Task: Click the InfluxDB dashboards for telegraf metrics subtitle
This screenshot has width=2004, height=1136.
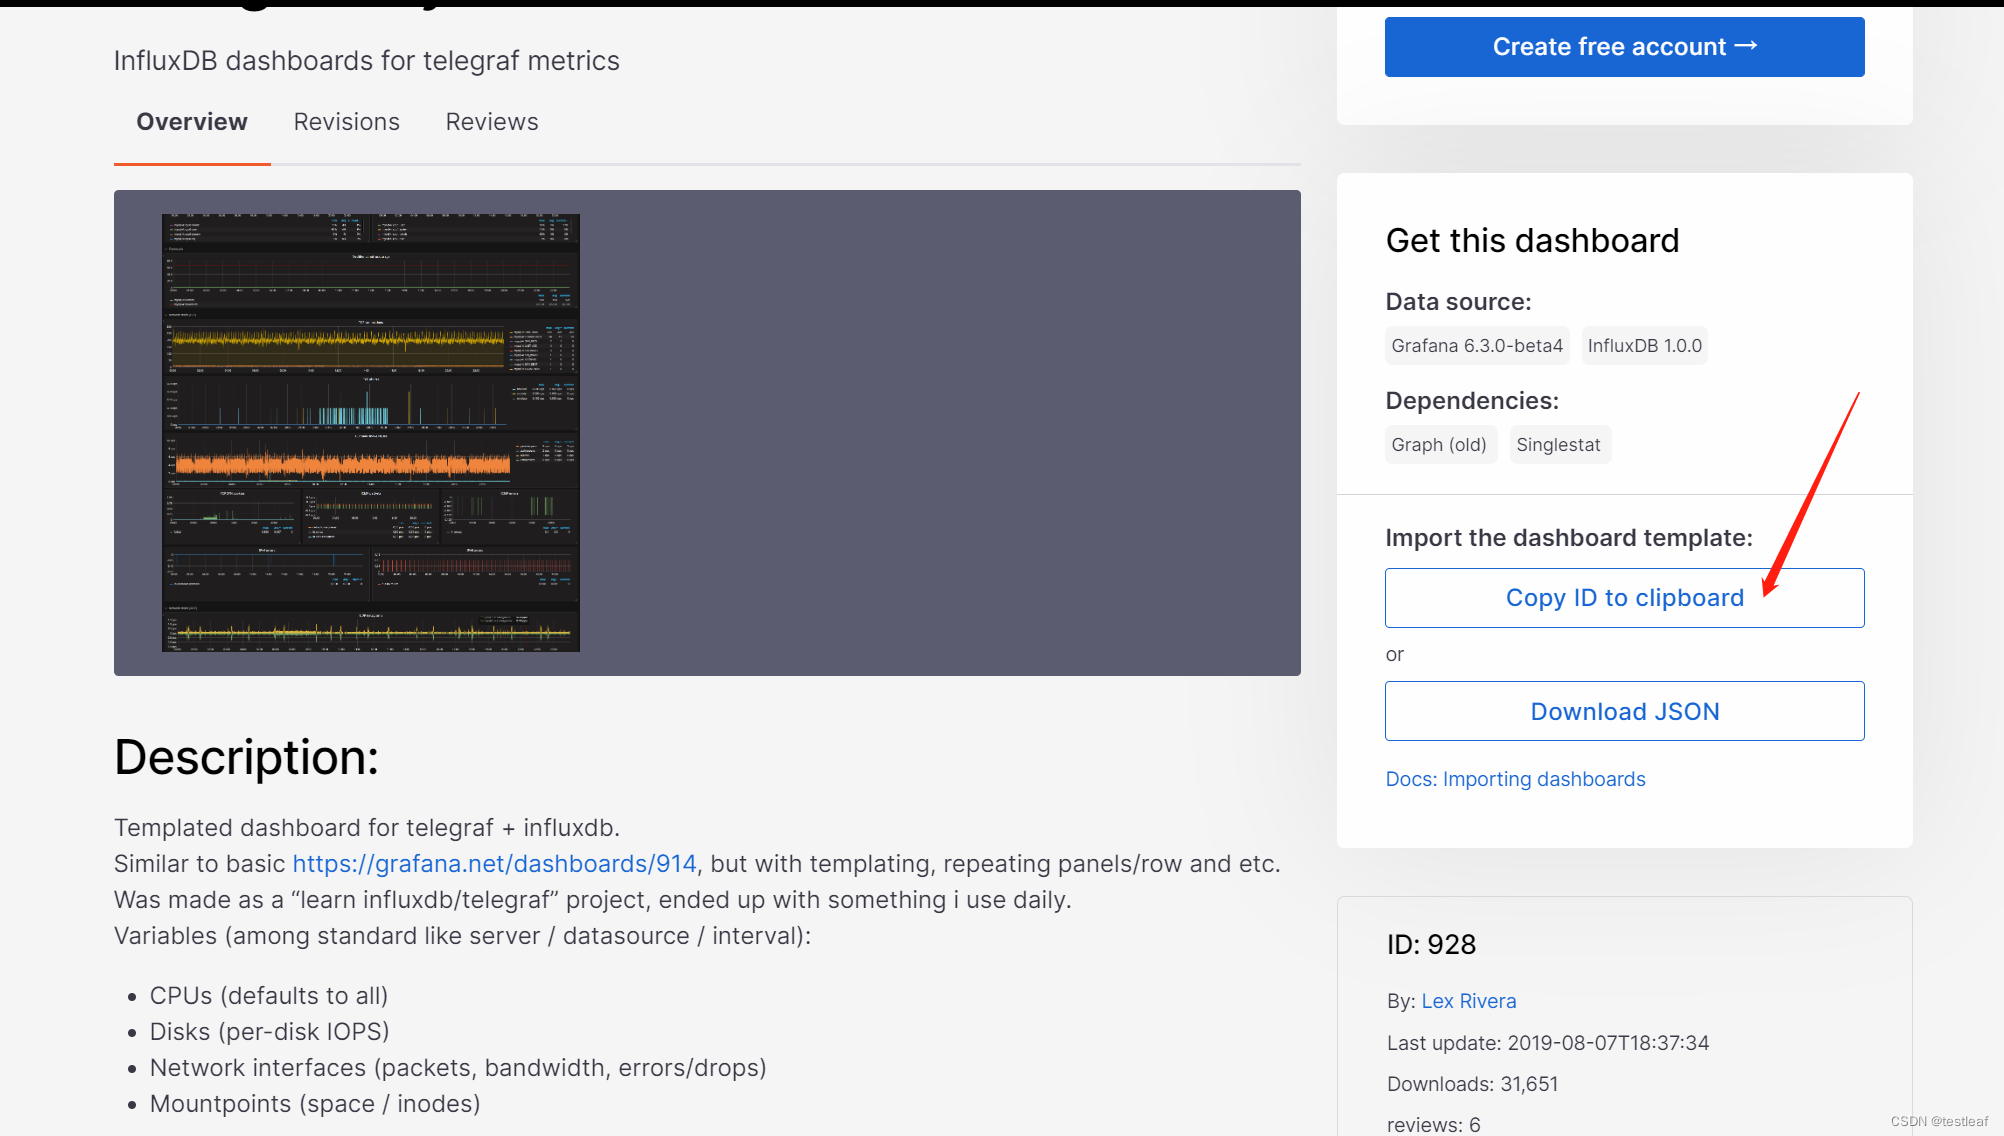Action: tap(367, 61)
